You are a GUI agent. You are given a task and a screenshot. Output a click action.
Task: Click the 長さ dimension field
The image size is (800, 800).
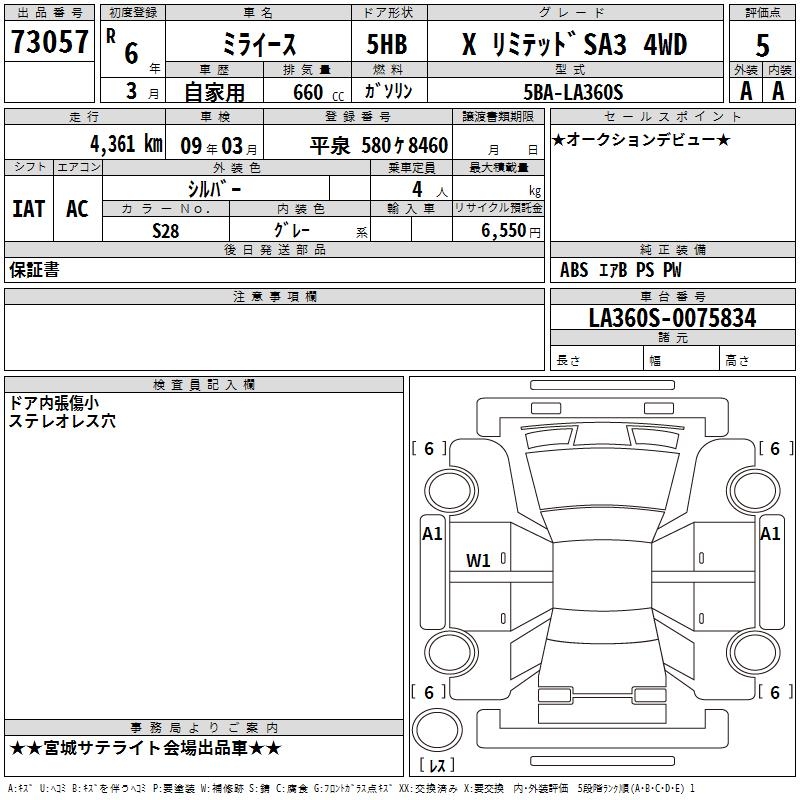(x=597, y=360)
